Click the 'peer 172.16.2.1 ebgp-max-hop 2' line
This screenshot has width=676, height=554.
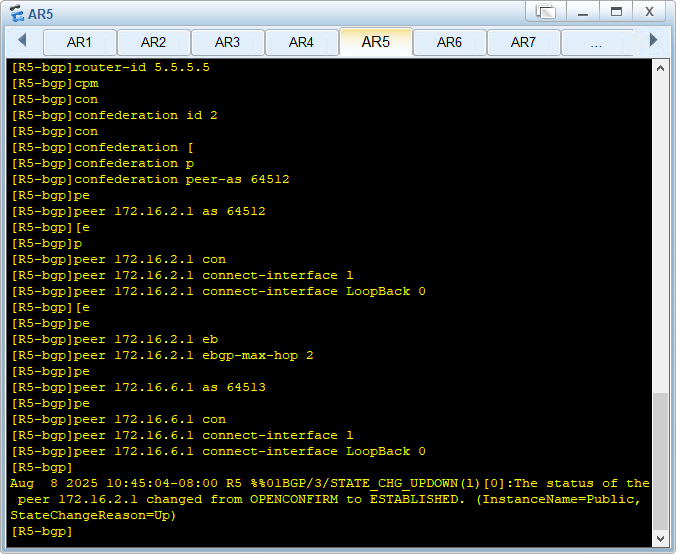tap(163, 355)
